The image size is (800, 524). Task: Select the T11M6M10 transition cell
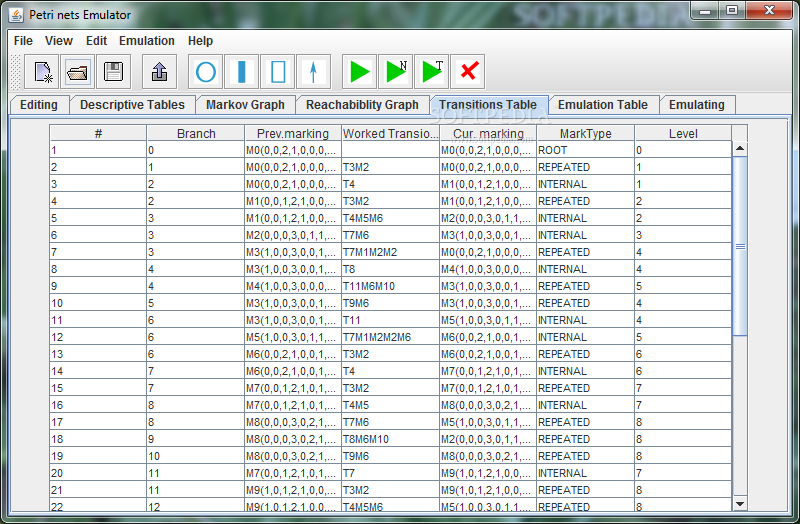coord(390,286)
